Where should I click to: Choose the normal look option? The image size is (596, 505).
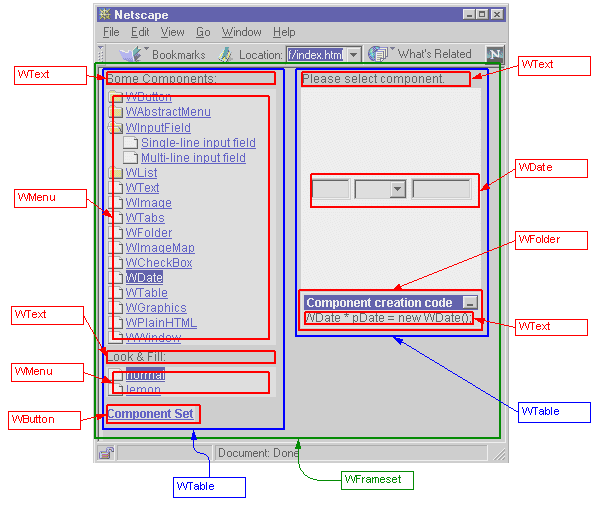[x=146, y=375]
